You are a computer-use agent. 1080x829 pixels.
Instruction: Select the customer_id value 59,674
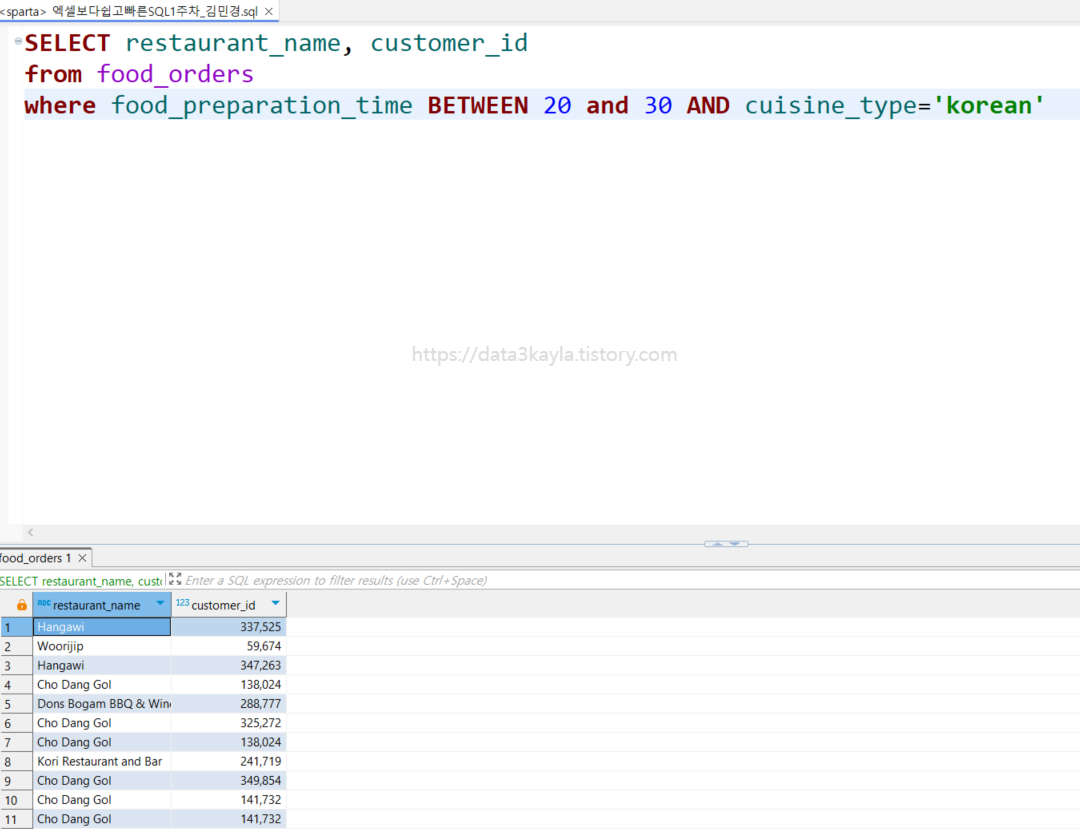[x=229, y=646]
